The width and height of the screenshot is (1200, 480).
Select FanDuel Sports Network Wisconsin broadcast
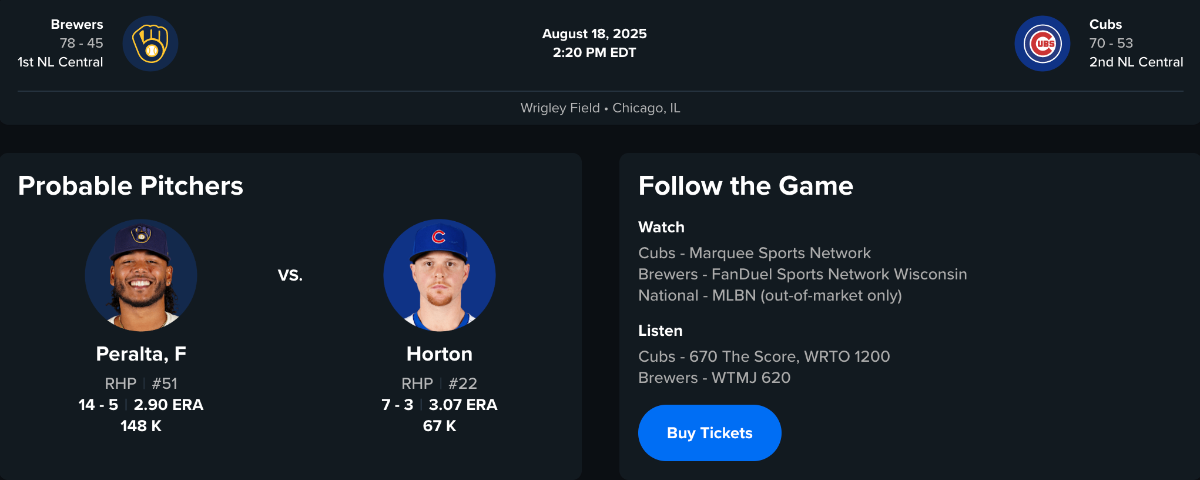click(802, 274)
